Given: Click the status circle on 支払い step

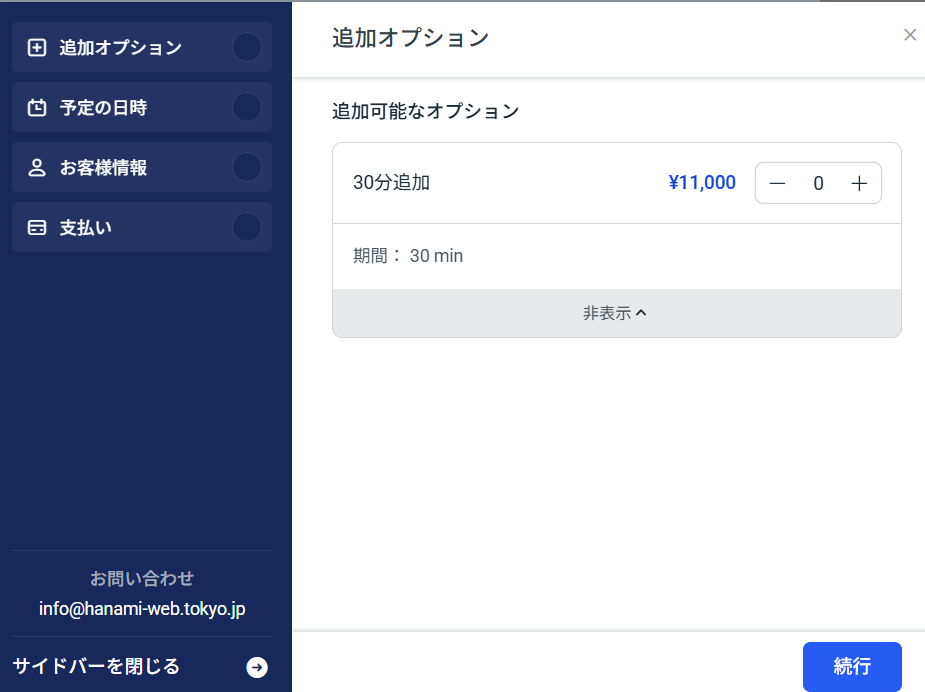Looking at the screenshot, I should 246,227.
